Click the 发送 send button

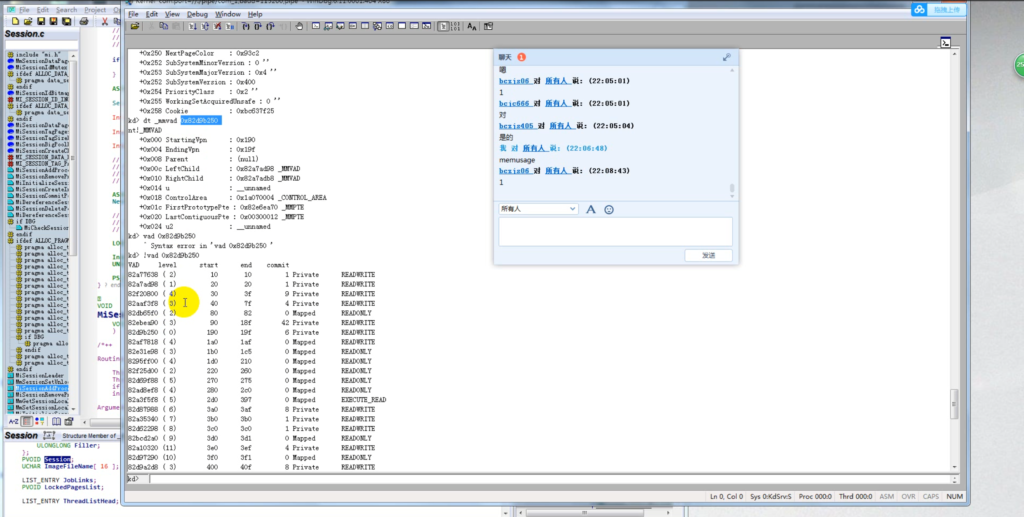pos(709,255)
